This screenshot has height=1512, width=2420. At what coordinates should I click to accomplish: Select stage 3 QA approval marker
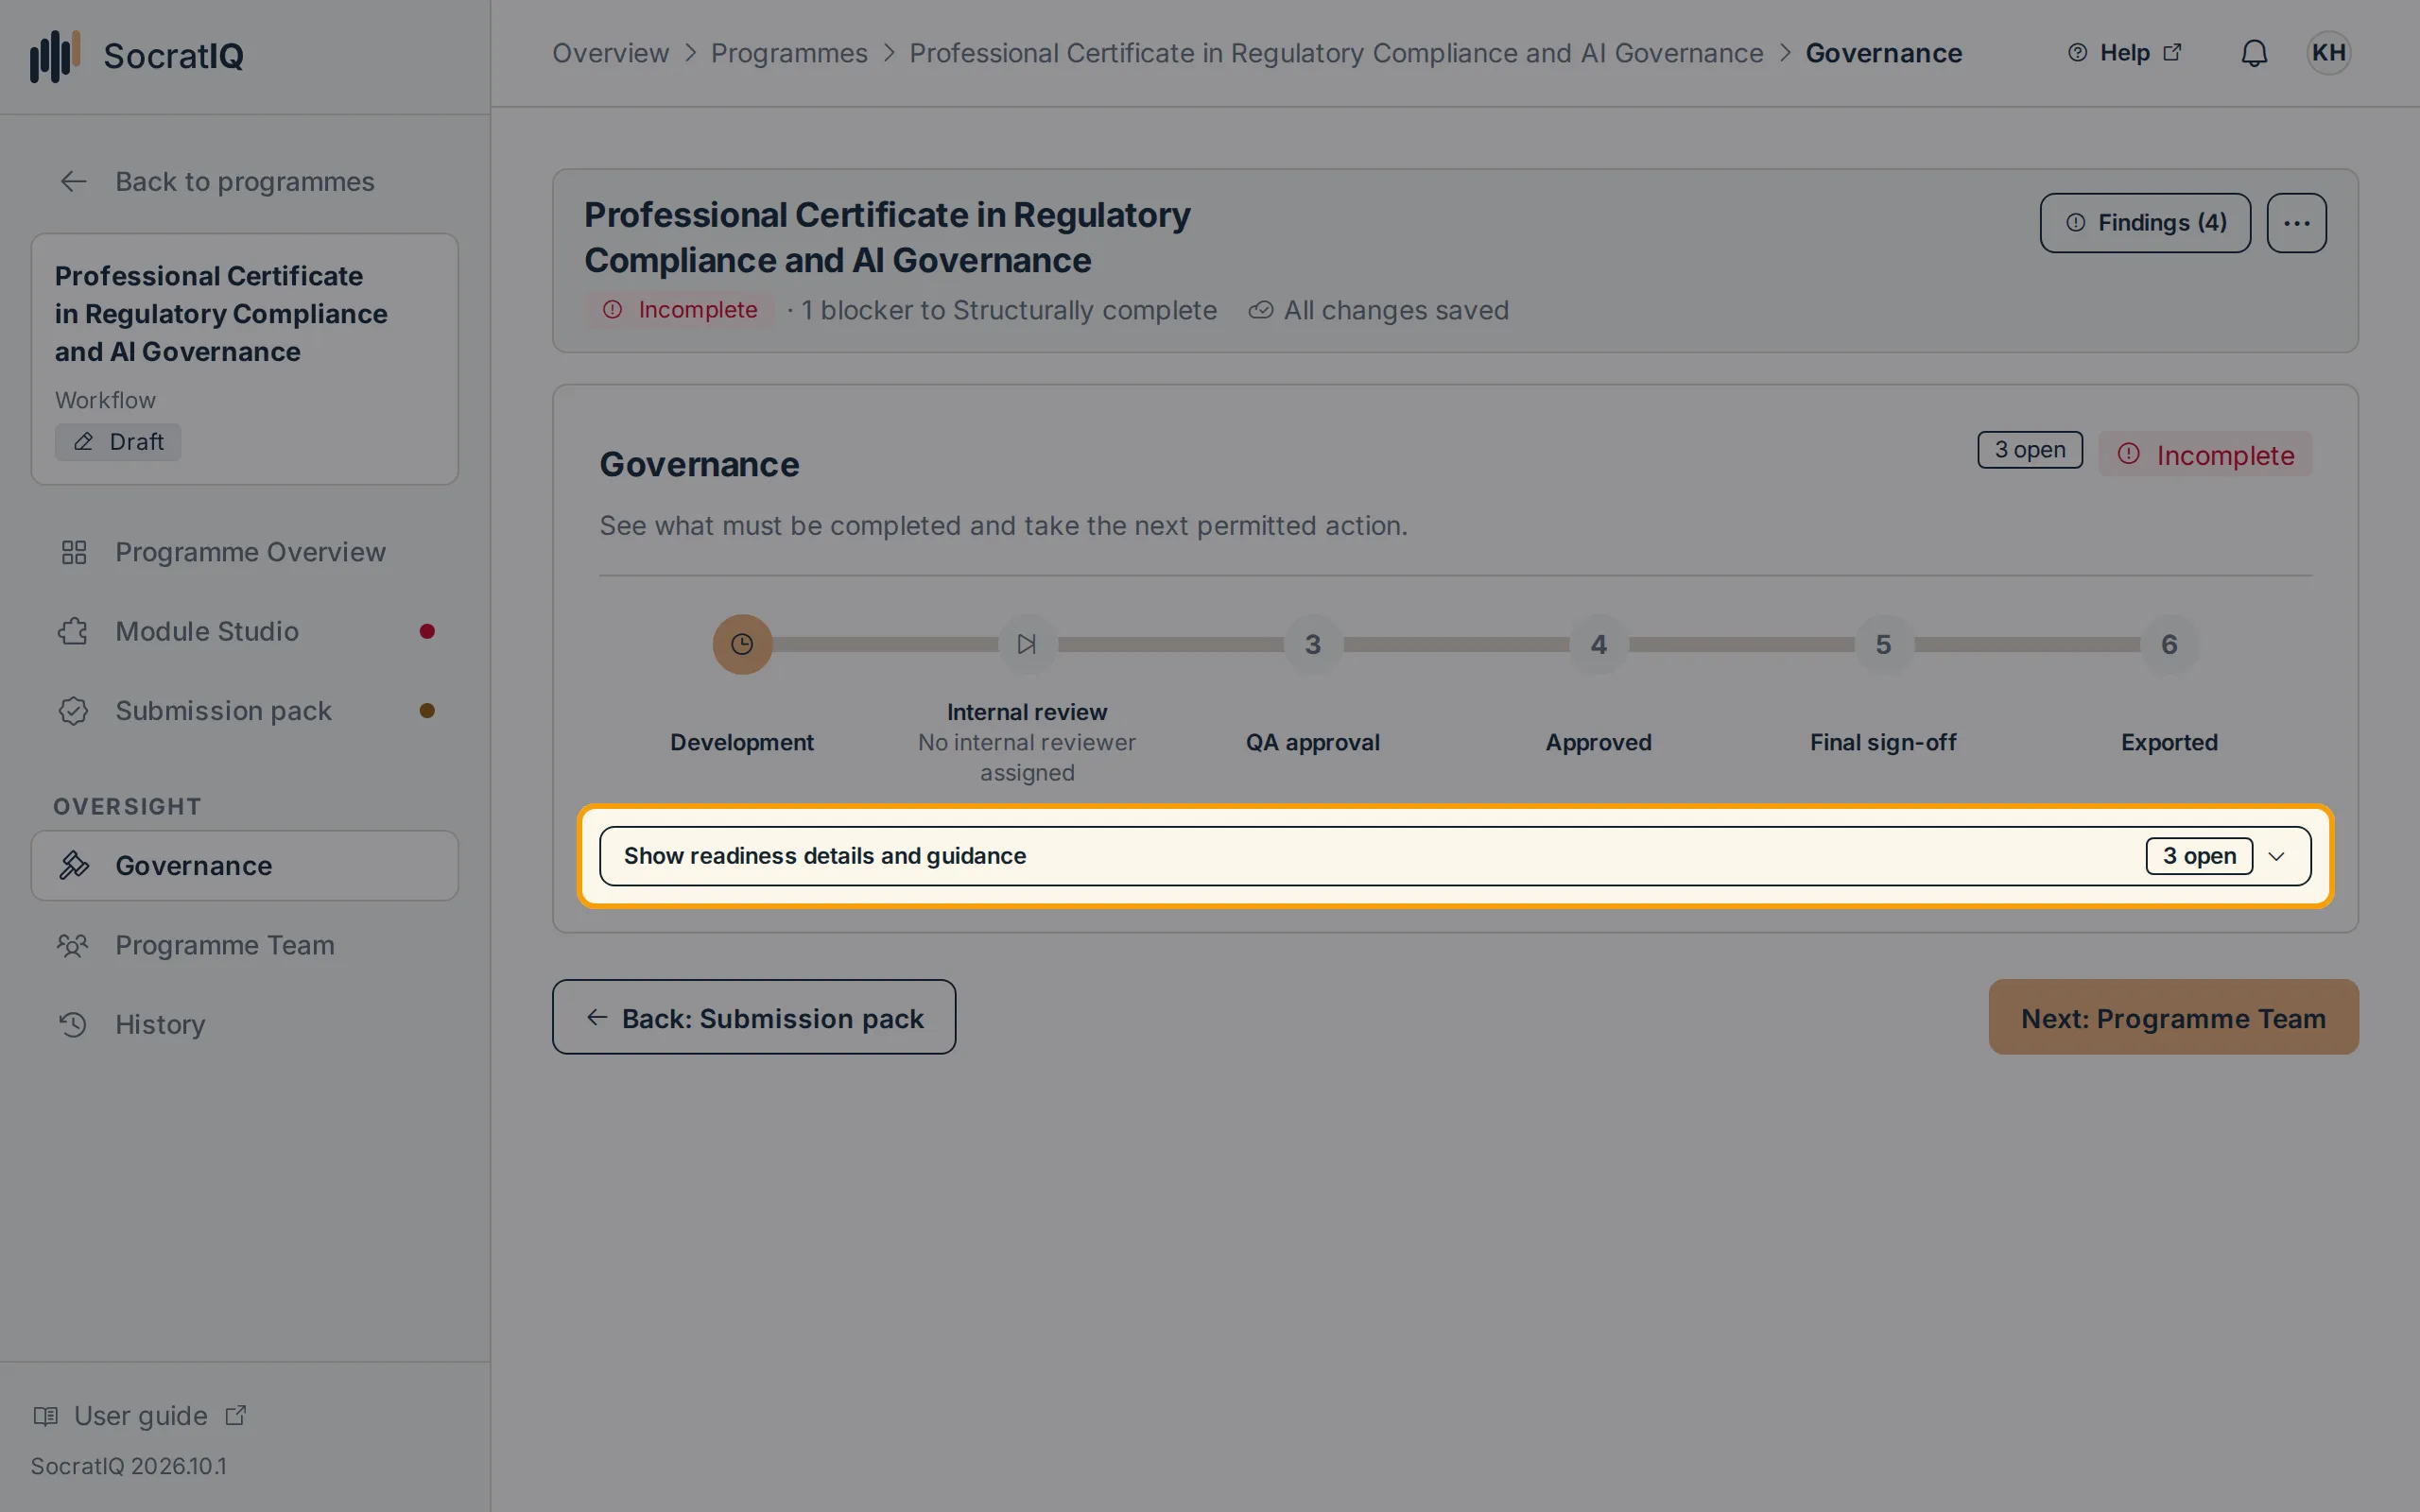(1313, 644)
